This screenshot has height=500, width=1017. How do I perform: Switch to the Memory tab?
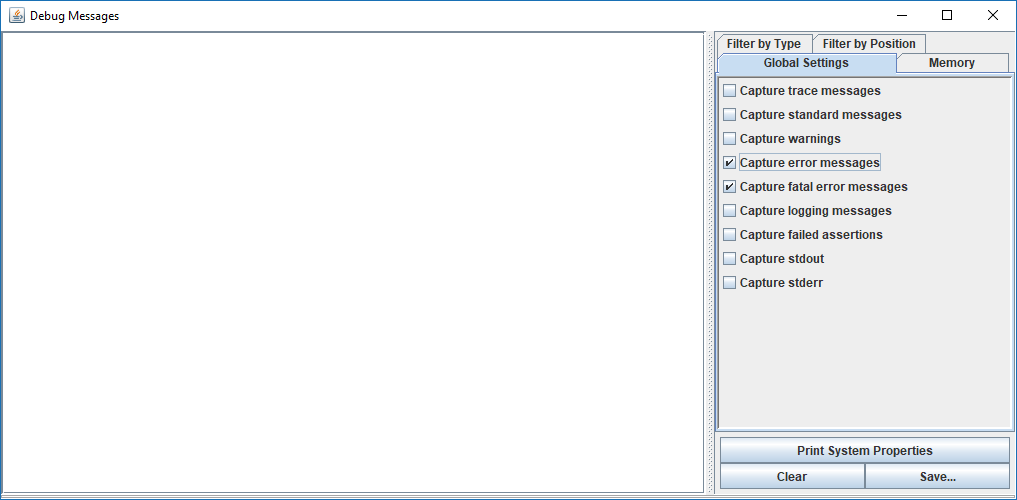click(951, 63)
